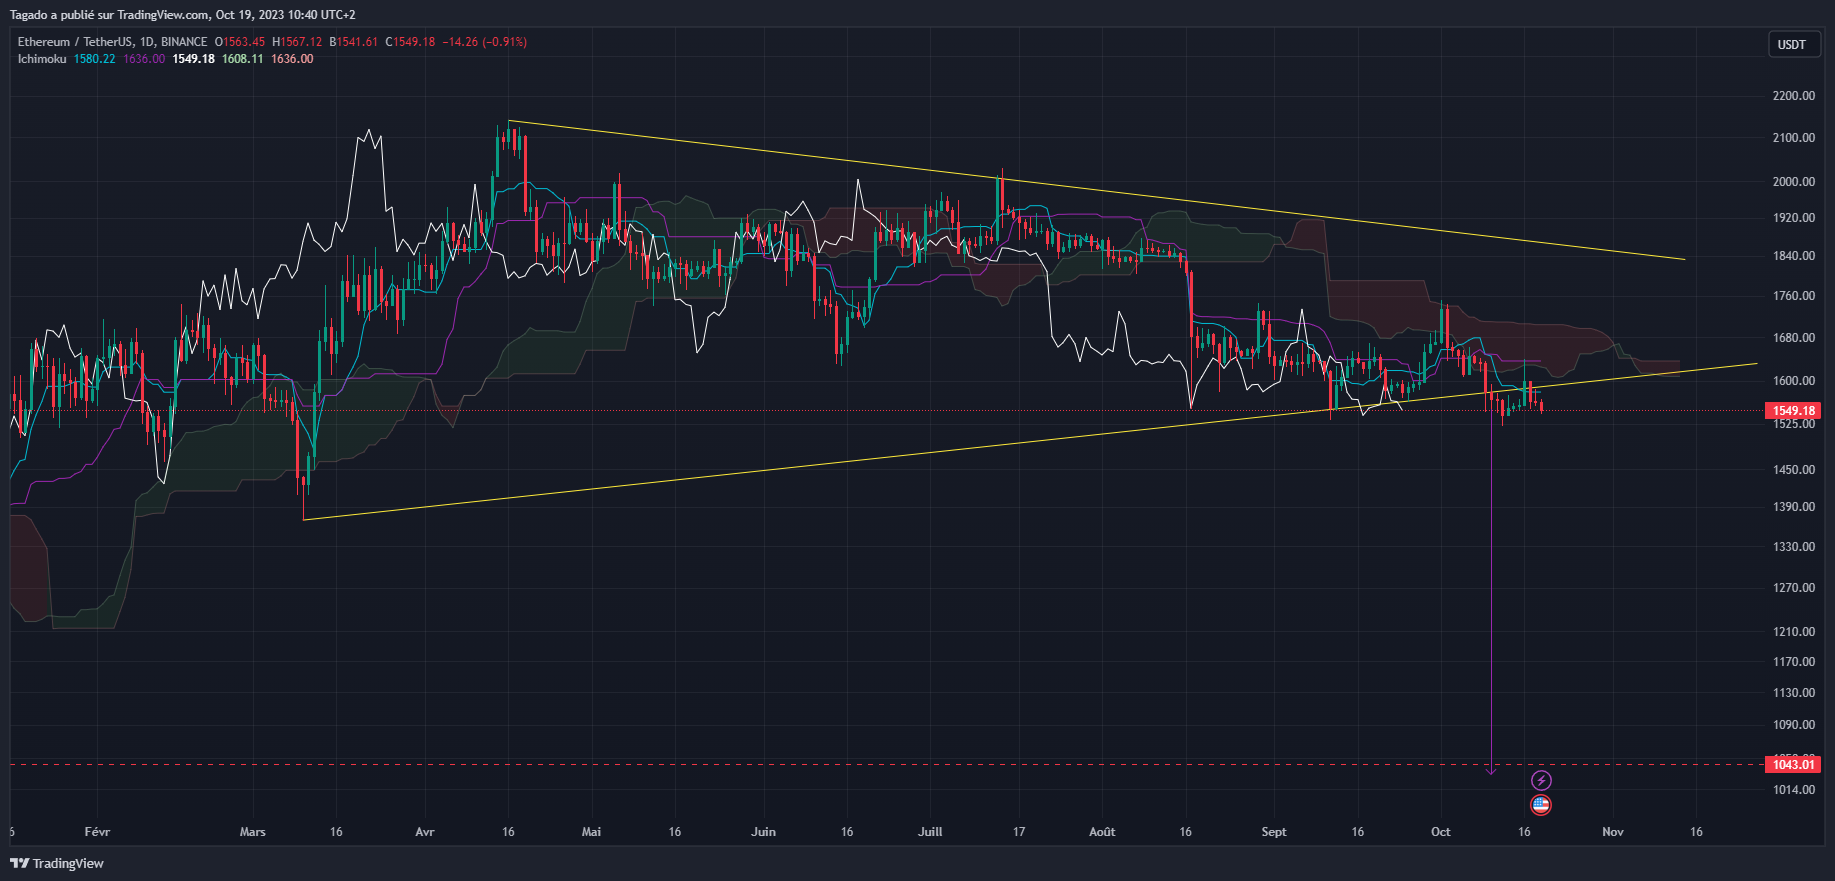Click the Oct label on time axis

point(1441,832)
